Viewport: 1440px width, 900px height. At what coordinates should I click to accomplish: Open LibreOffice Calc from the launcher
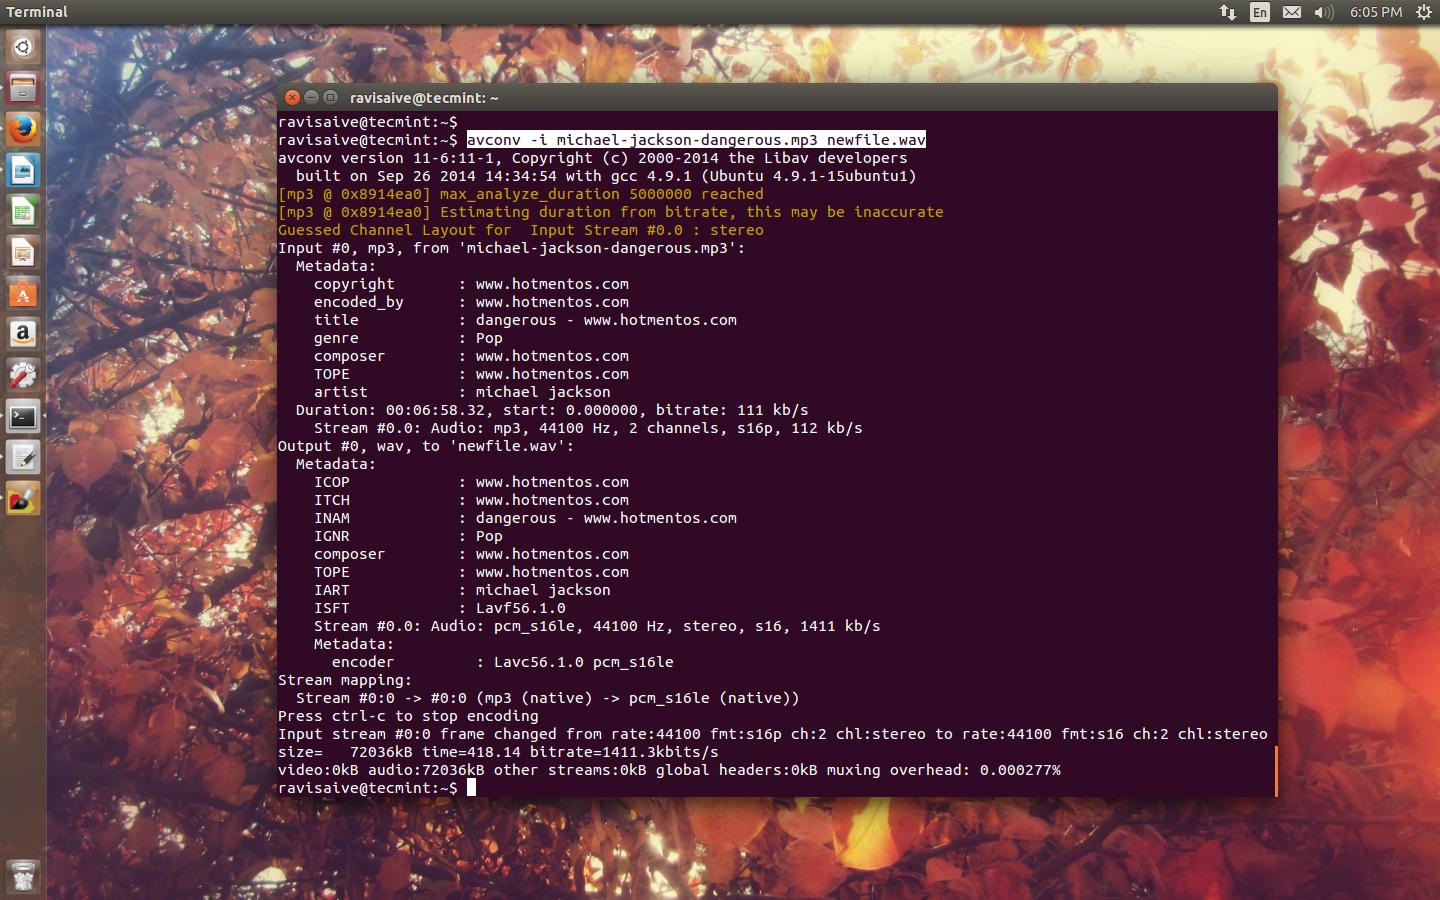click(23, 211)
